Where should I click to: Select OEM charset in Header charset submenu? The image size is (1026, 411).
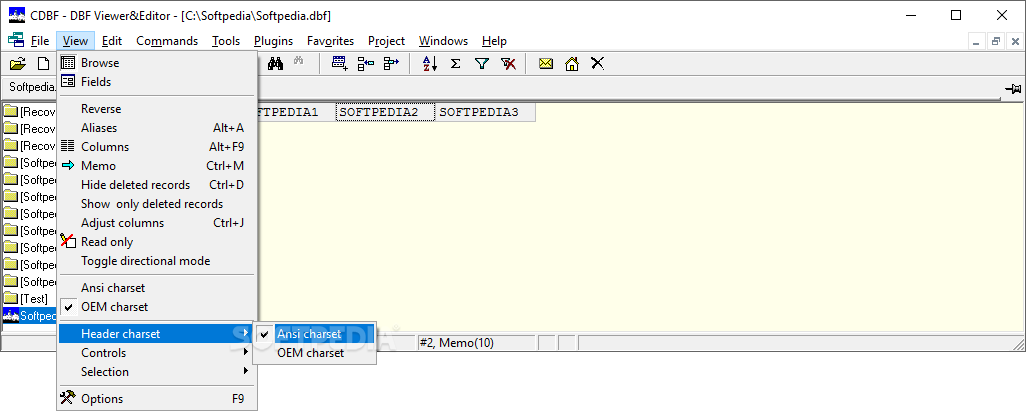coord(314,353)
